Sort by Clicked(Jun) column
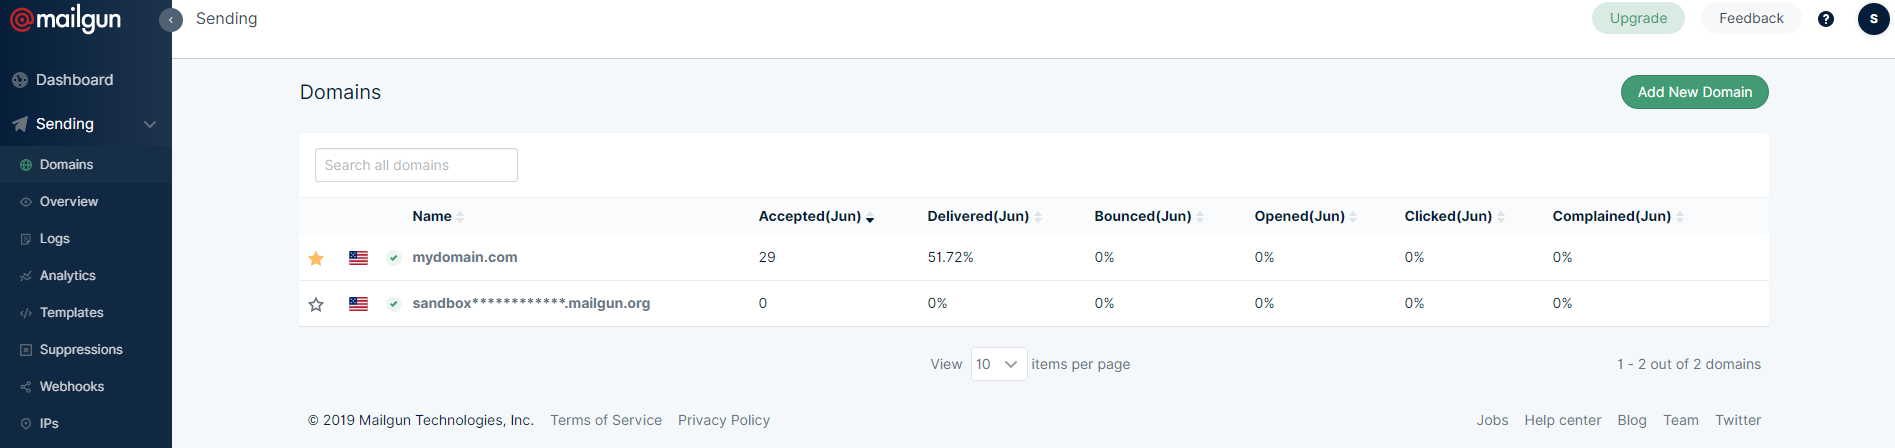The image size is (1895, 448). (1454, 216)
